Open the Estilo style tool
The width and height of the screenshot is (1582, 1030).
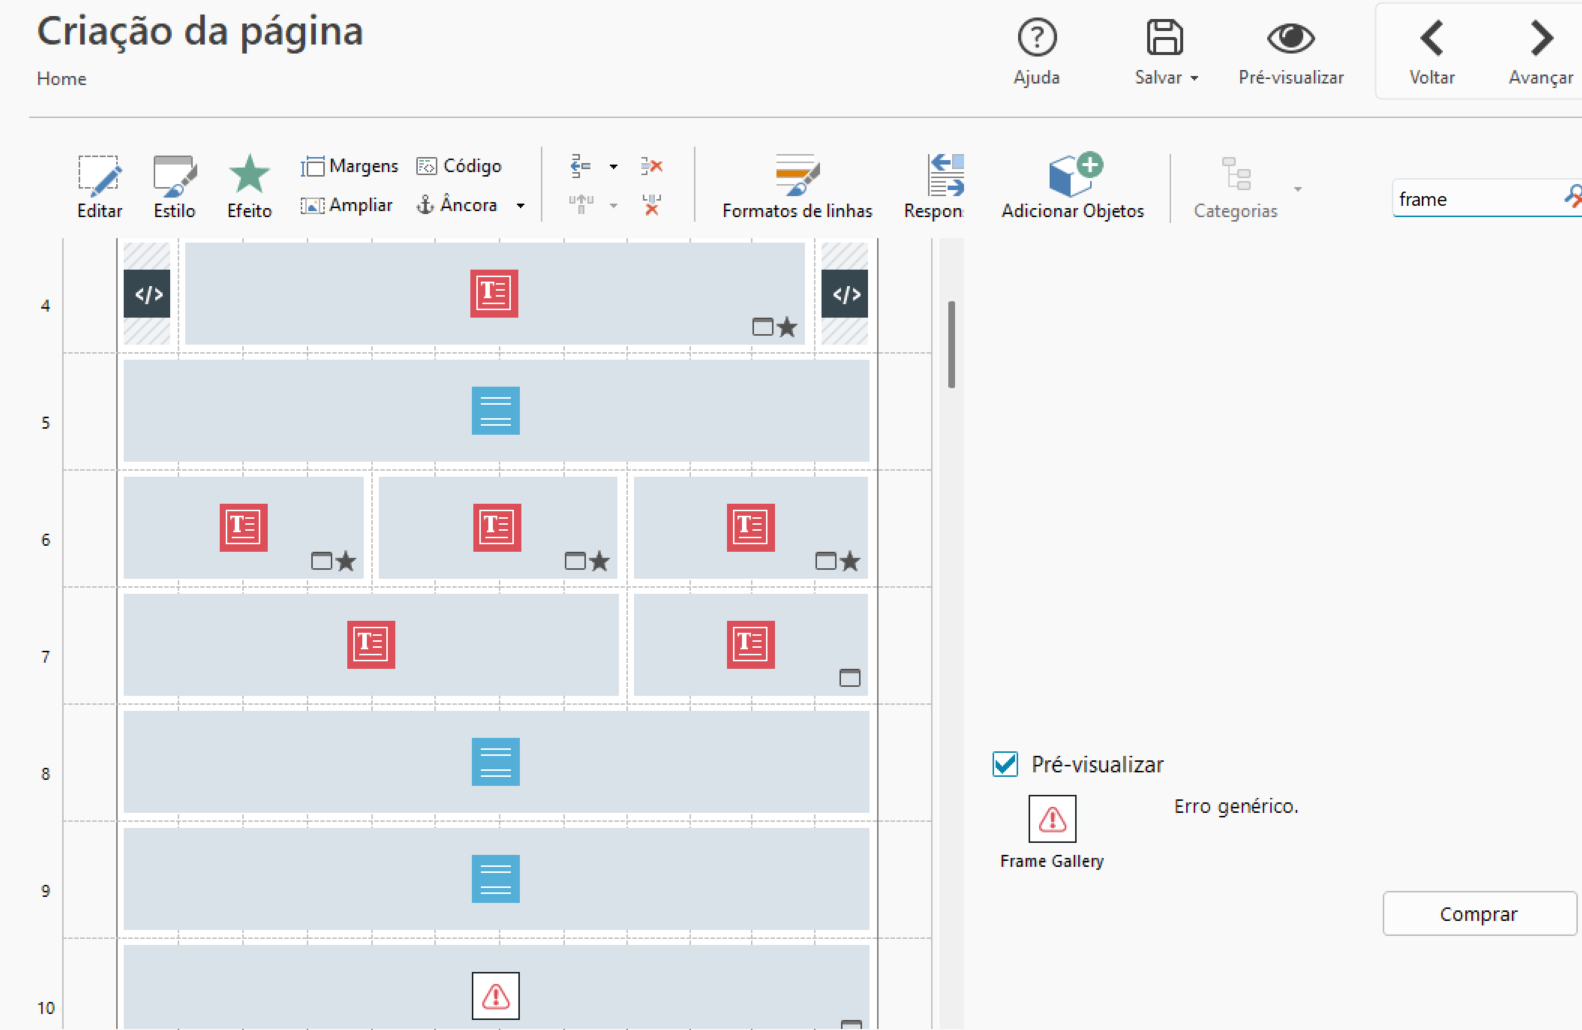click(174, 178)
